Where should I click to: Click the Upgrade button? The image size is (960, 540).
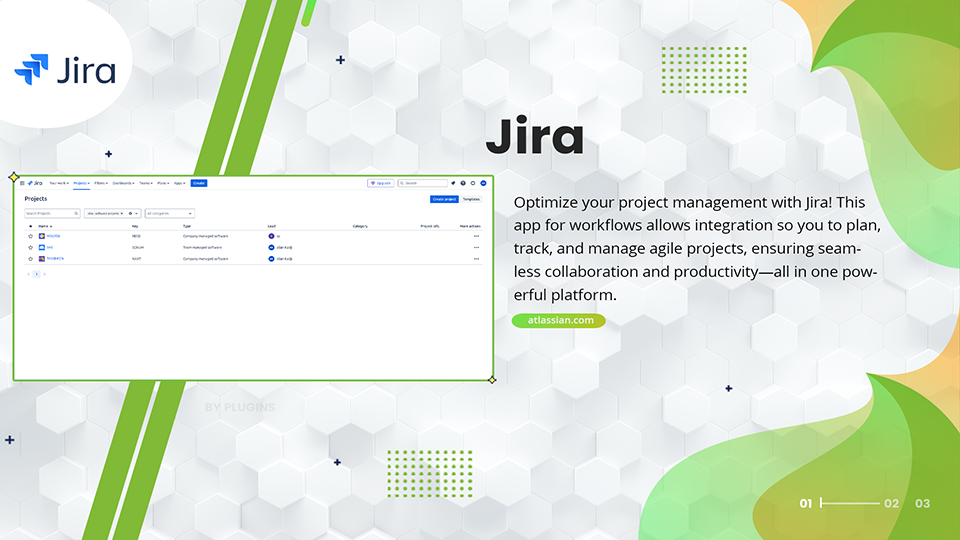coord(380,183)
